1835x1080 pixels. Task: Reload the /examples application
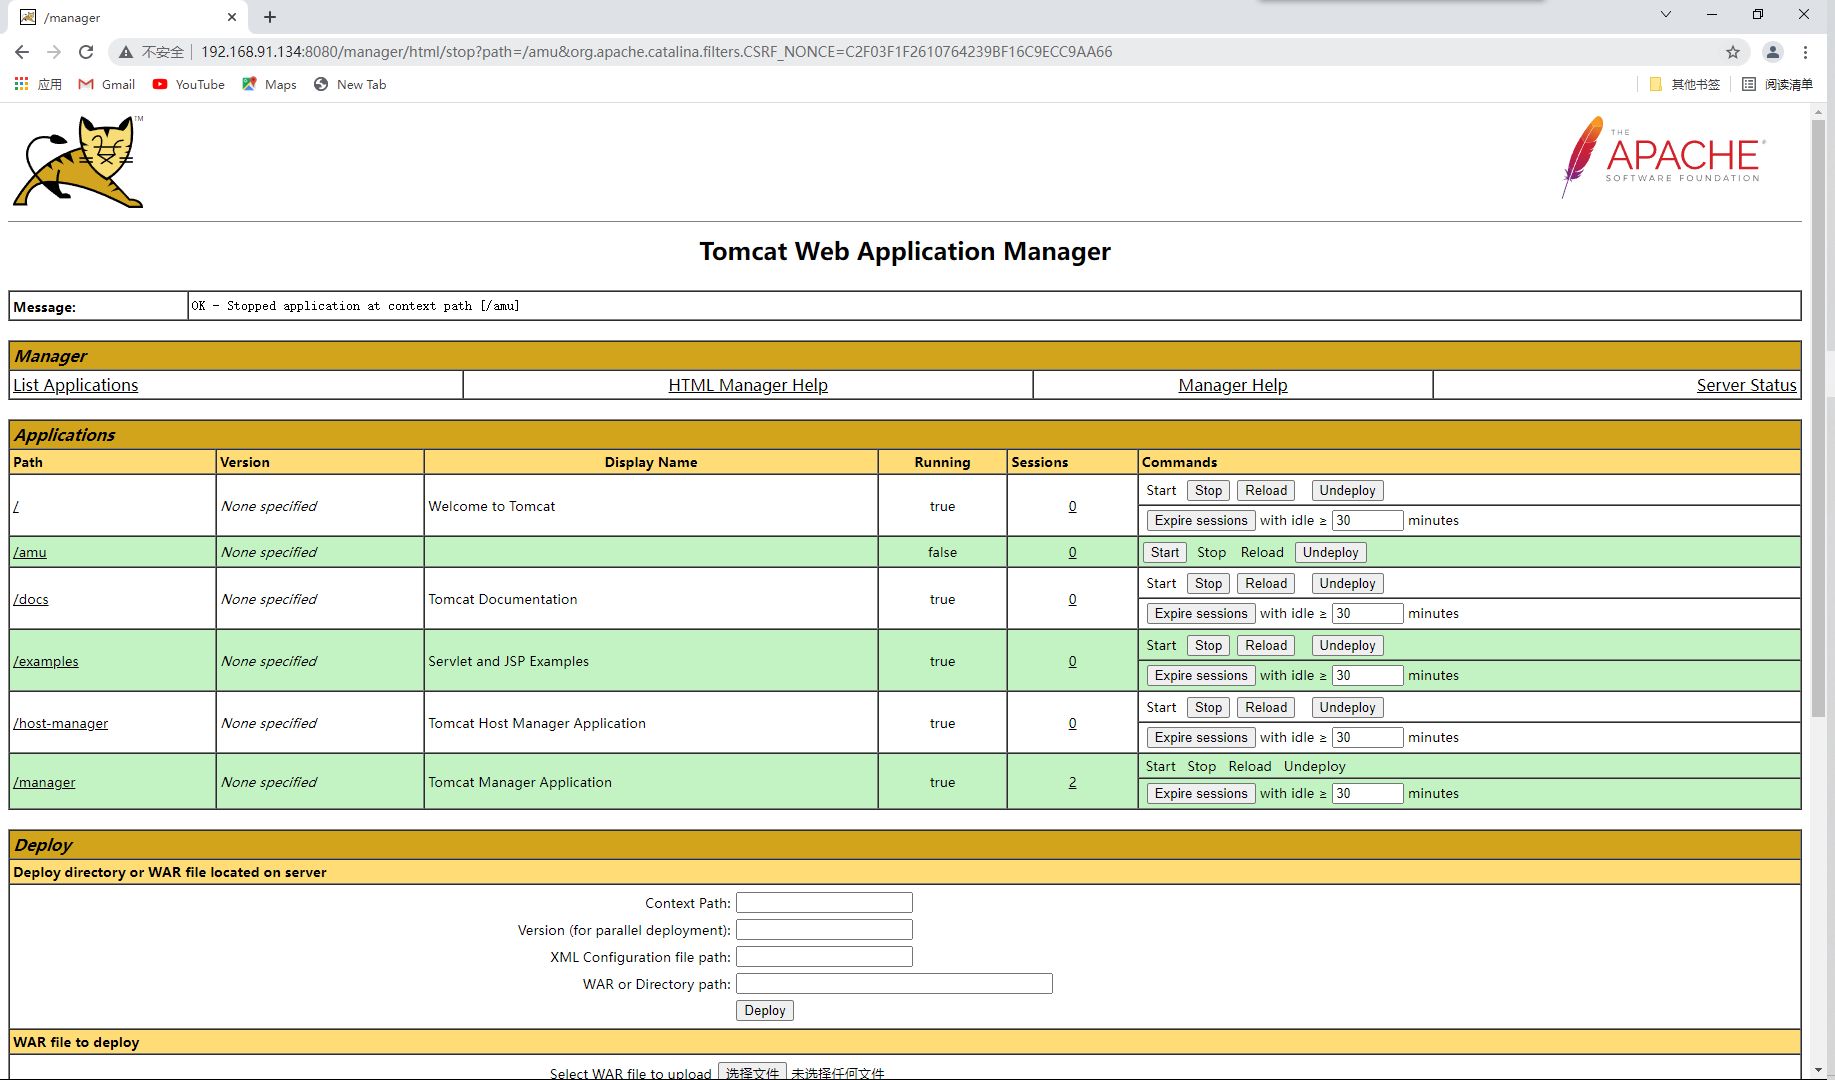(1266, 645)
